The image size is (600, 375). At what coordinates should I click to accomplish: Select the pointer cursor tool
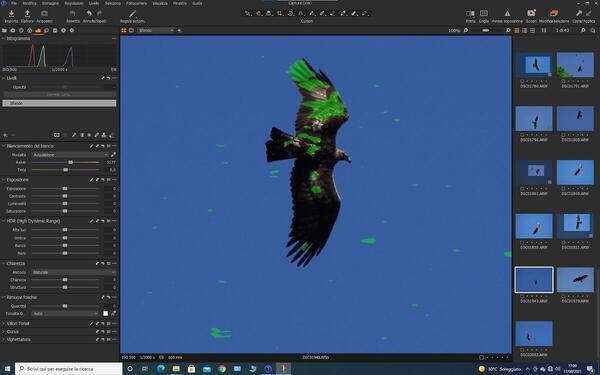pos(248,14)
